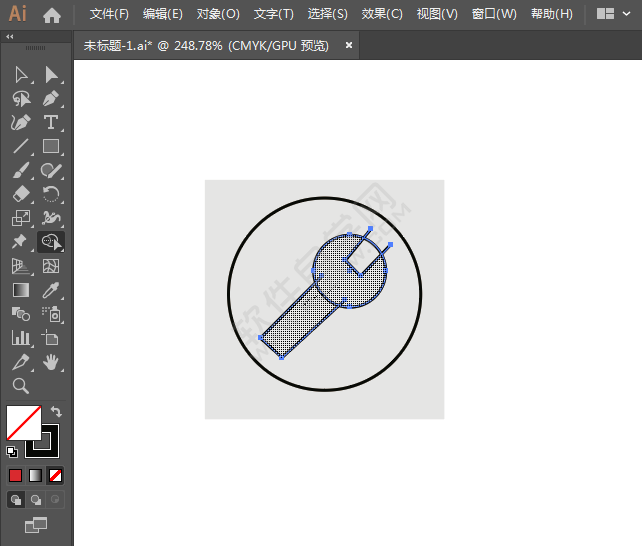Open the 文字(T) menu
The image size is (642, 546).
pyautogui.click(x=274, y=14)
